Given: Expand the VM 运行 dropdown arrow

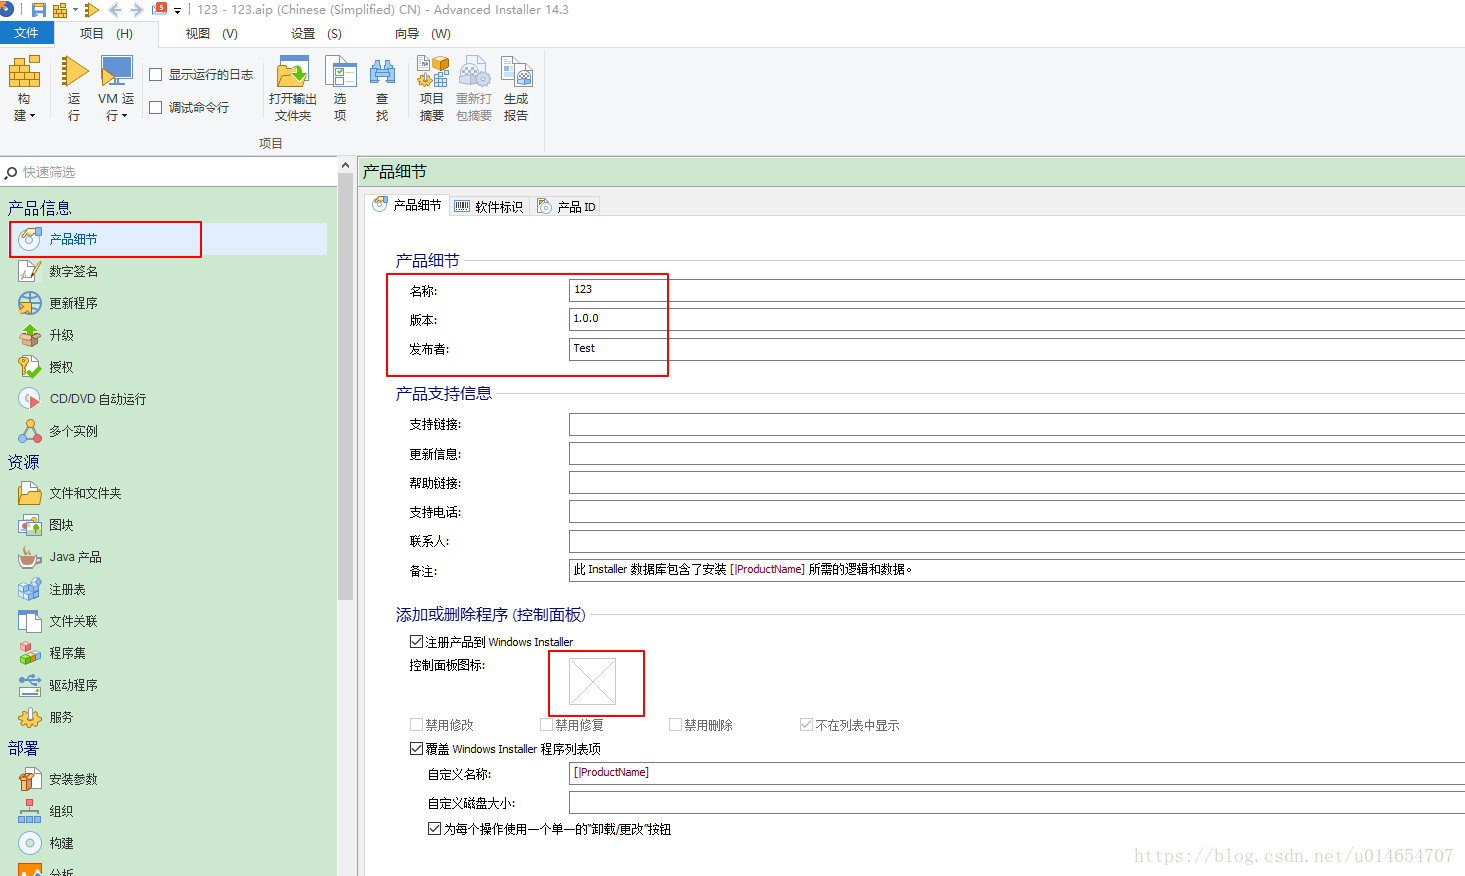Looking at the screenshot, I should coord(124,116).
